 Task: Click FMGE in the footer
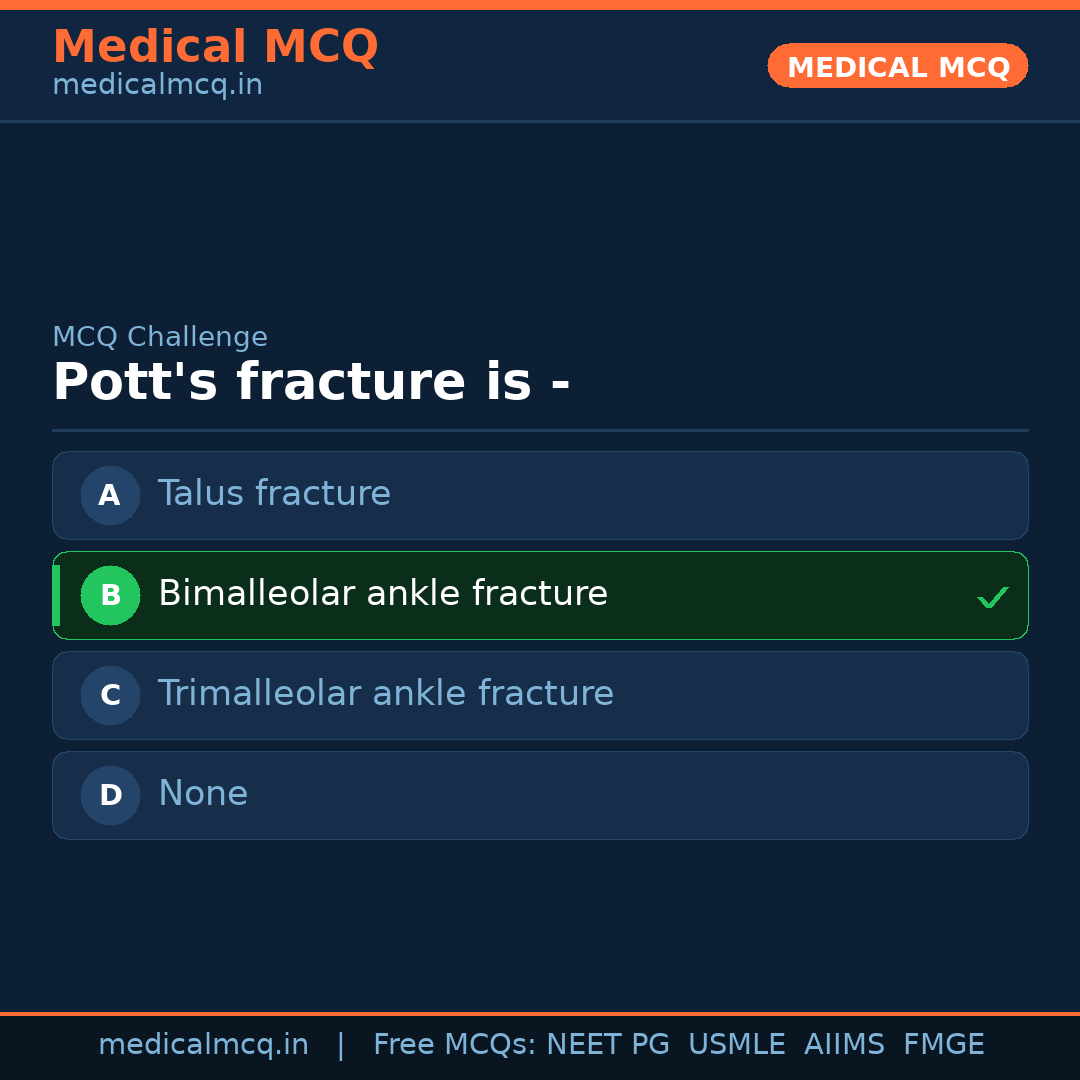coord(943,1045)
